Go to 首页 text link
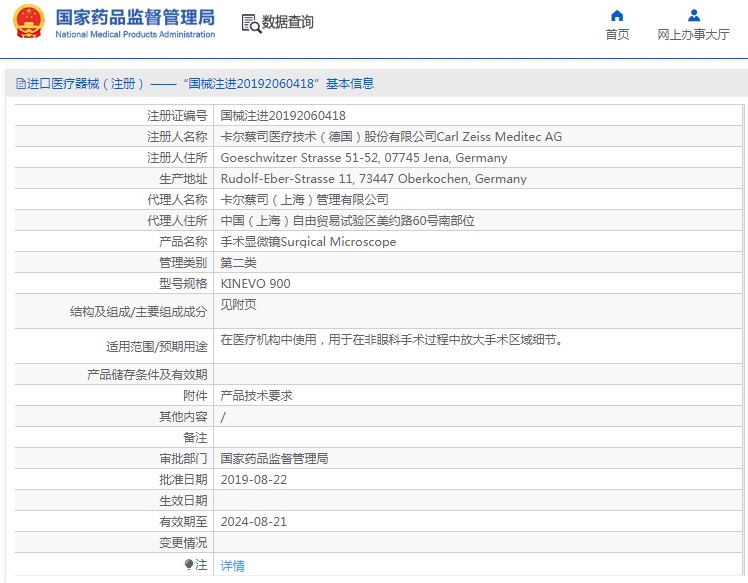Viewport: 748px width, 583px height. [617, 34]
